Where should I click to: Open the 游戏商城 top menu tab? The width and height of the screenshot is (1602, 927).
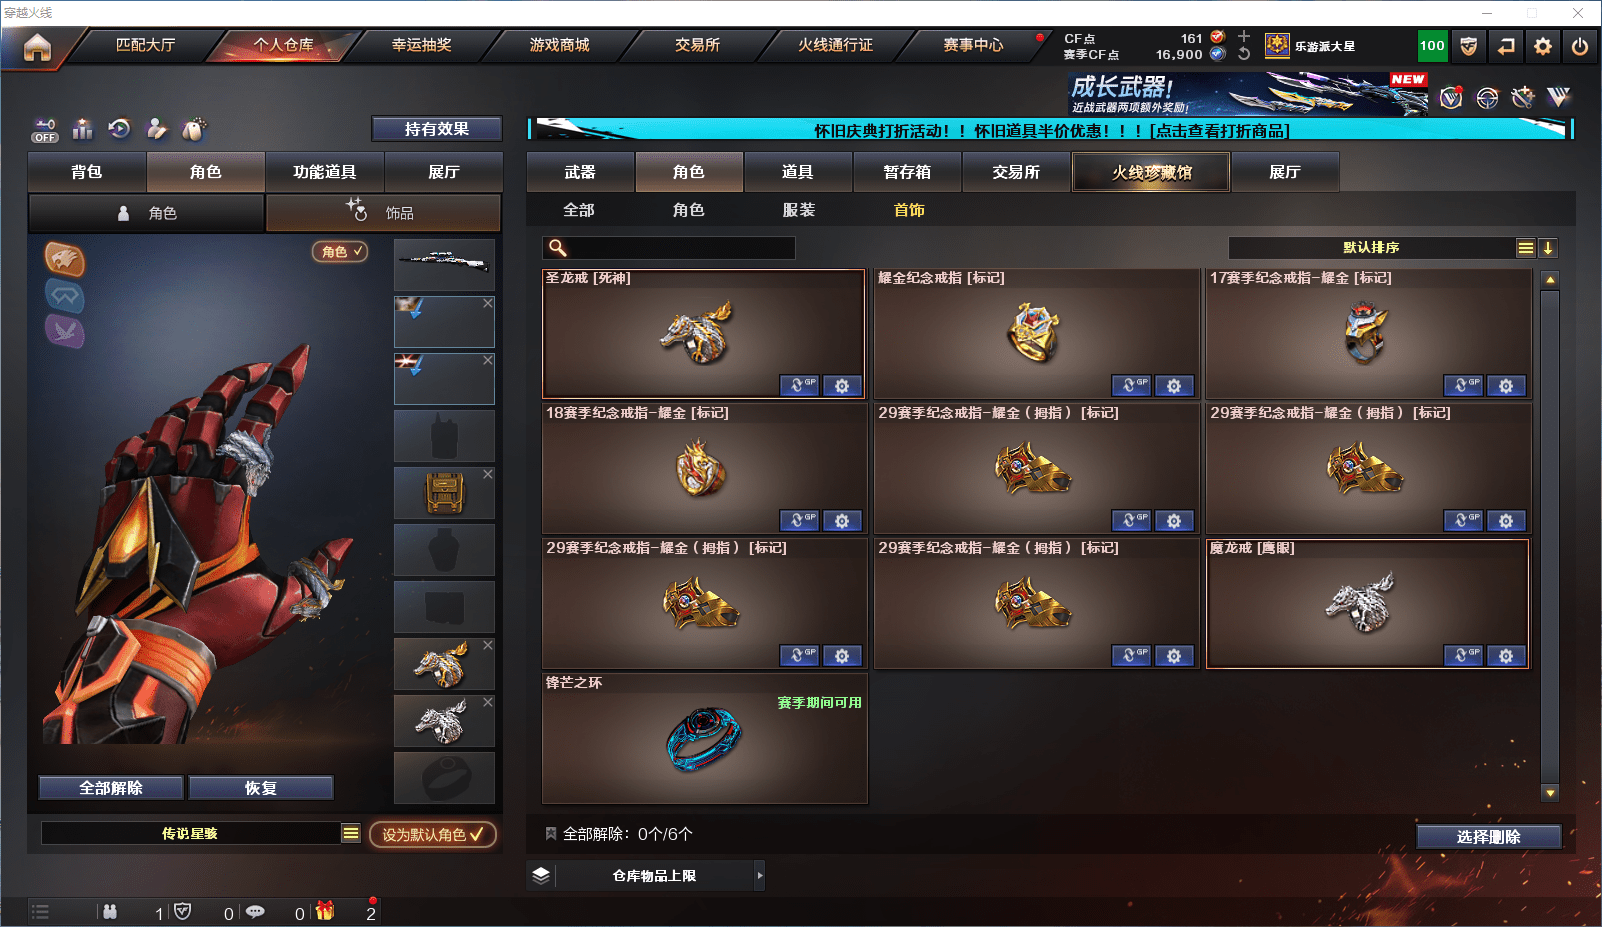tap(559, 45)
